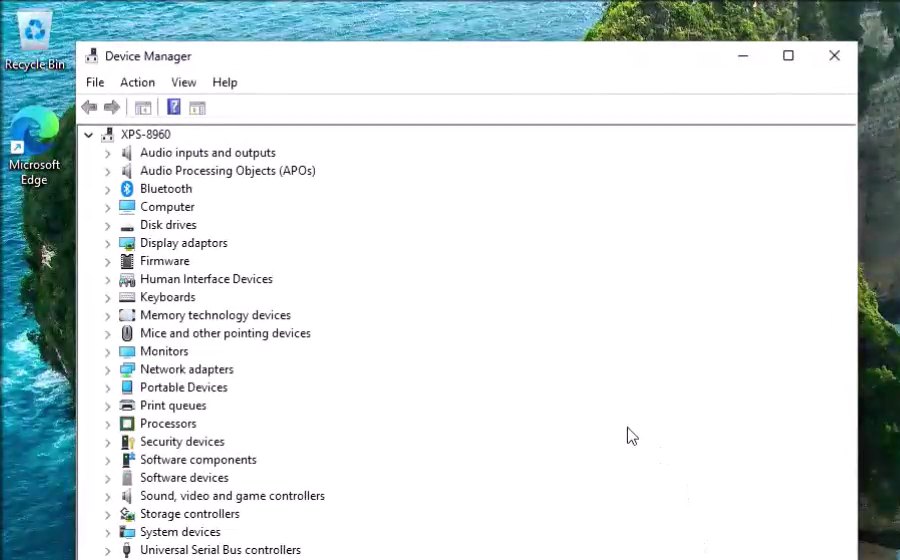Select the Software components label
The image size is (900, 560).
[x=198, y=460]
